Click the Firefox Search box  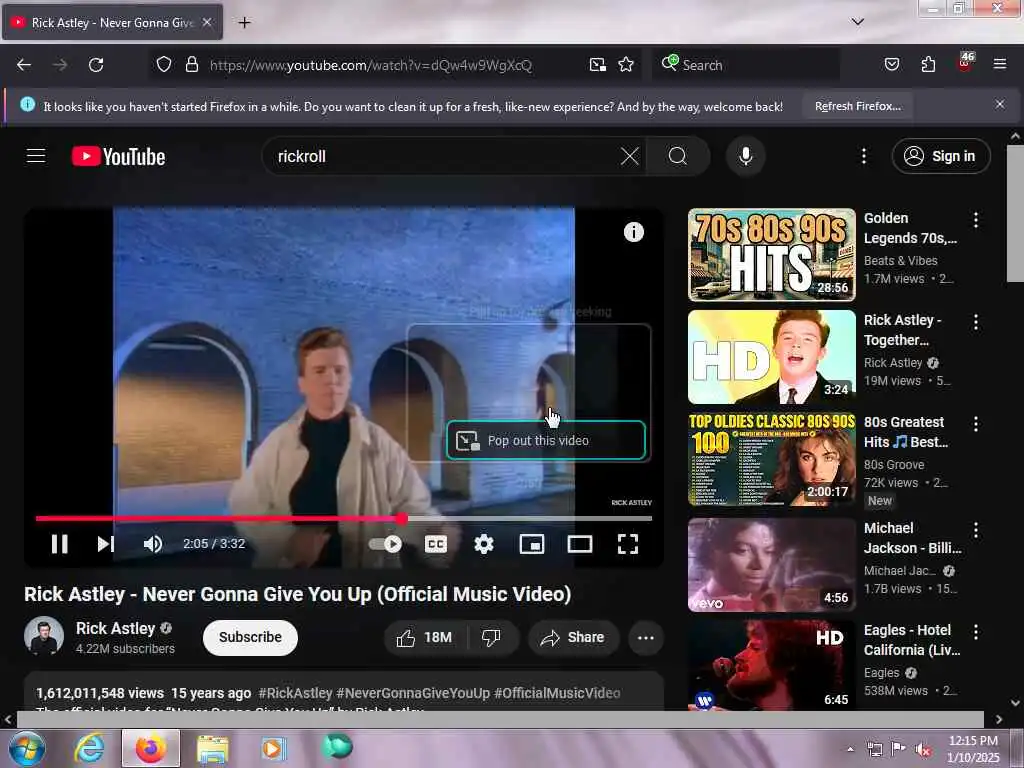click(746, 65)
